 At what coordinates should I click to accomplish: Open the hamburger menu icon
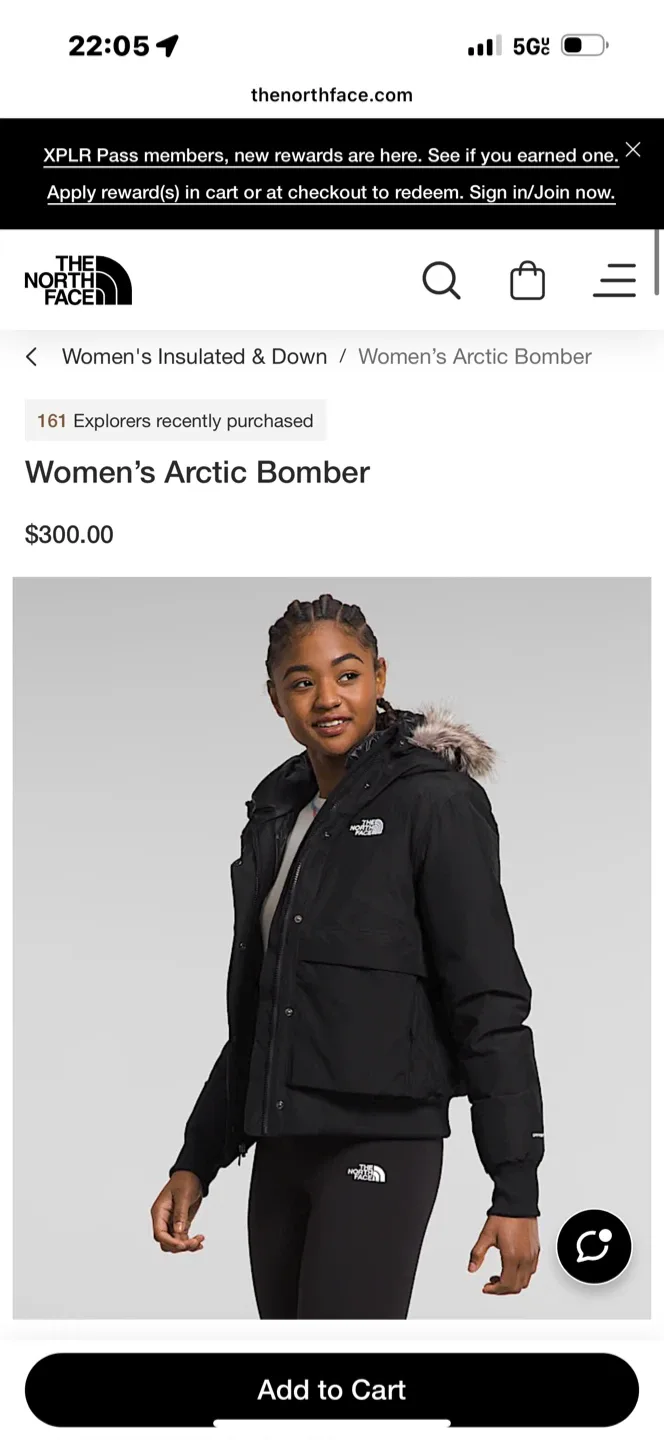tap(614, 281)
